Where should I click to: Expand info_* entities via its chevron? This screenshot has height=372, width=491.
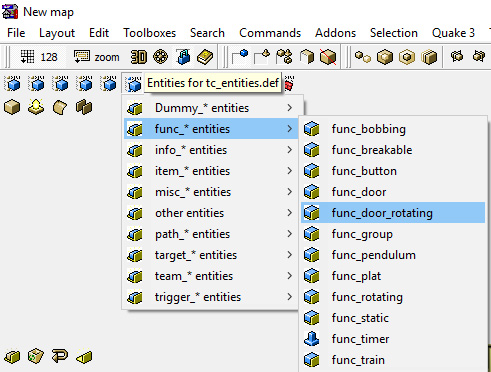[290, 150]
